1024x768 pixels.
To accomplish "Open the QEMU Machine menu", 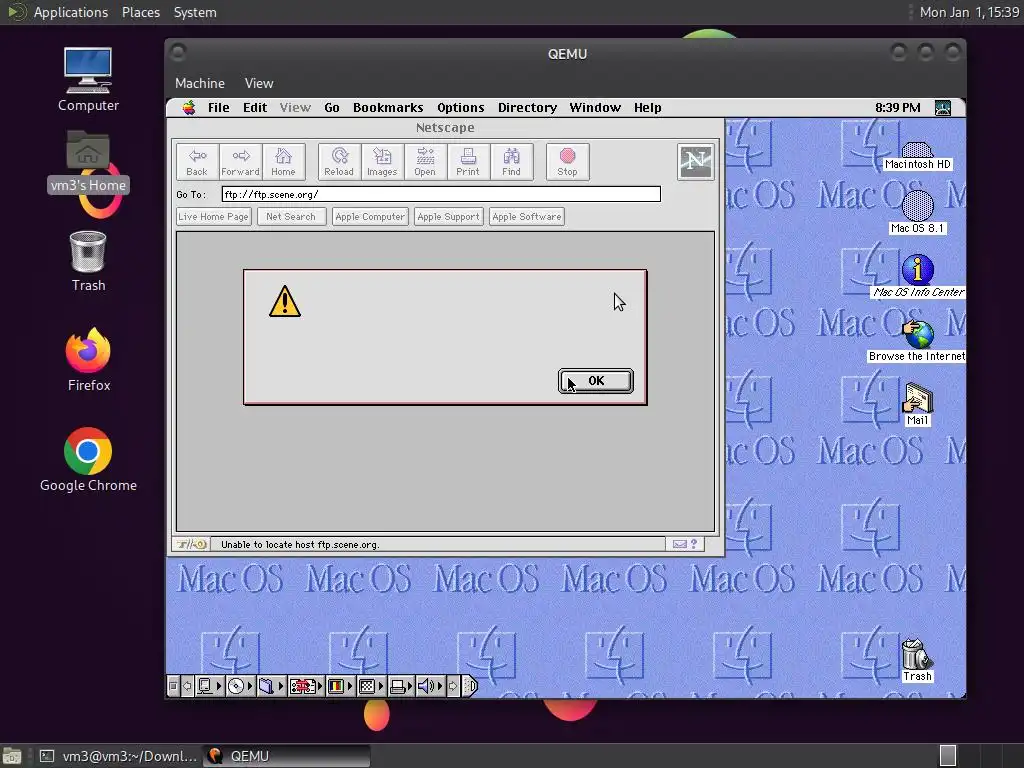I will [200, 83].
